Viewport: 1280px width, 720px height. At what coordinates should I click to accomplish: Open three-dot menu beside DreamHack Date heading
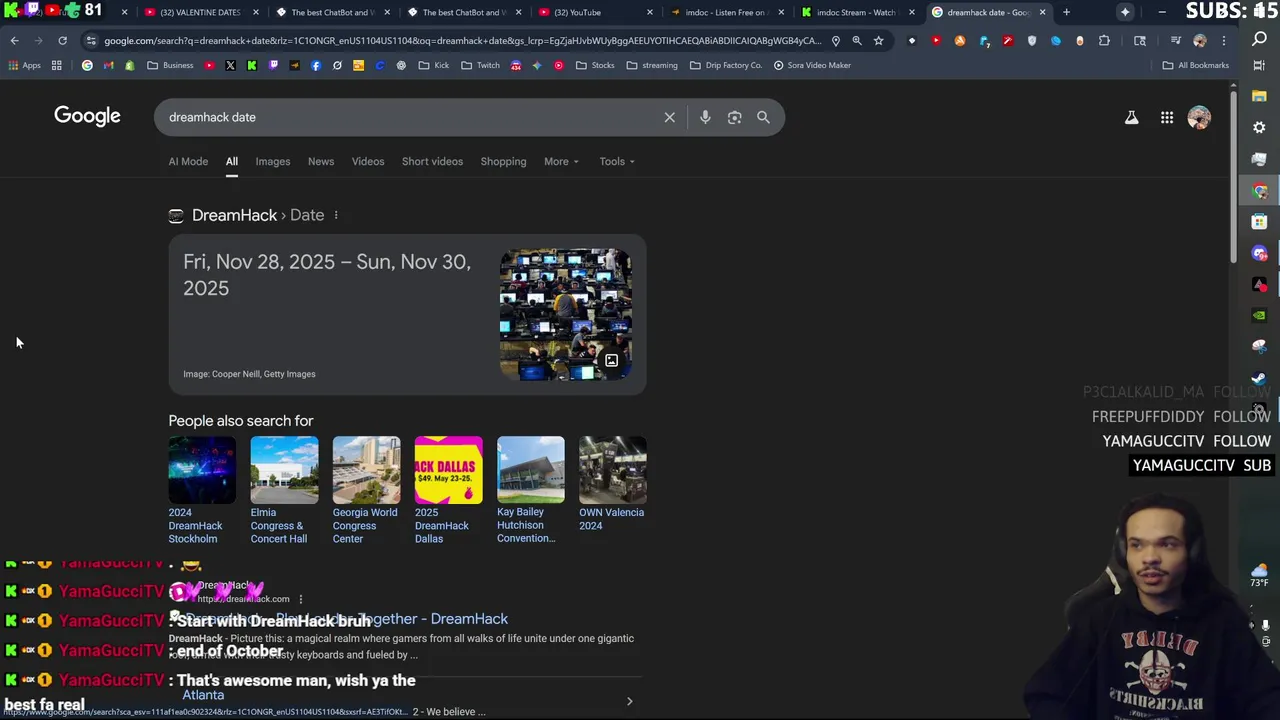click(x=336, y=215)
